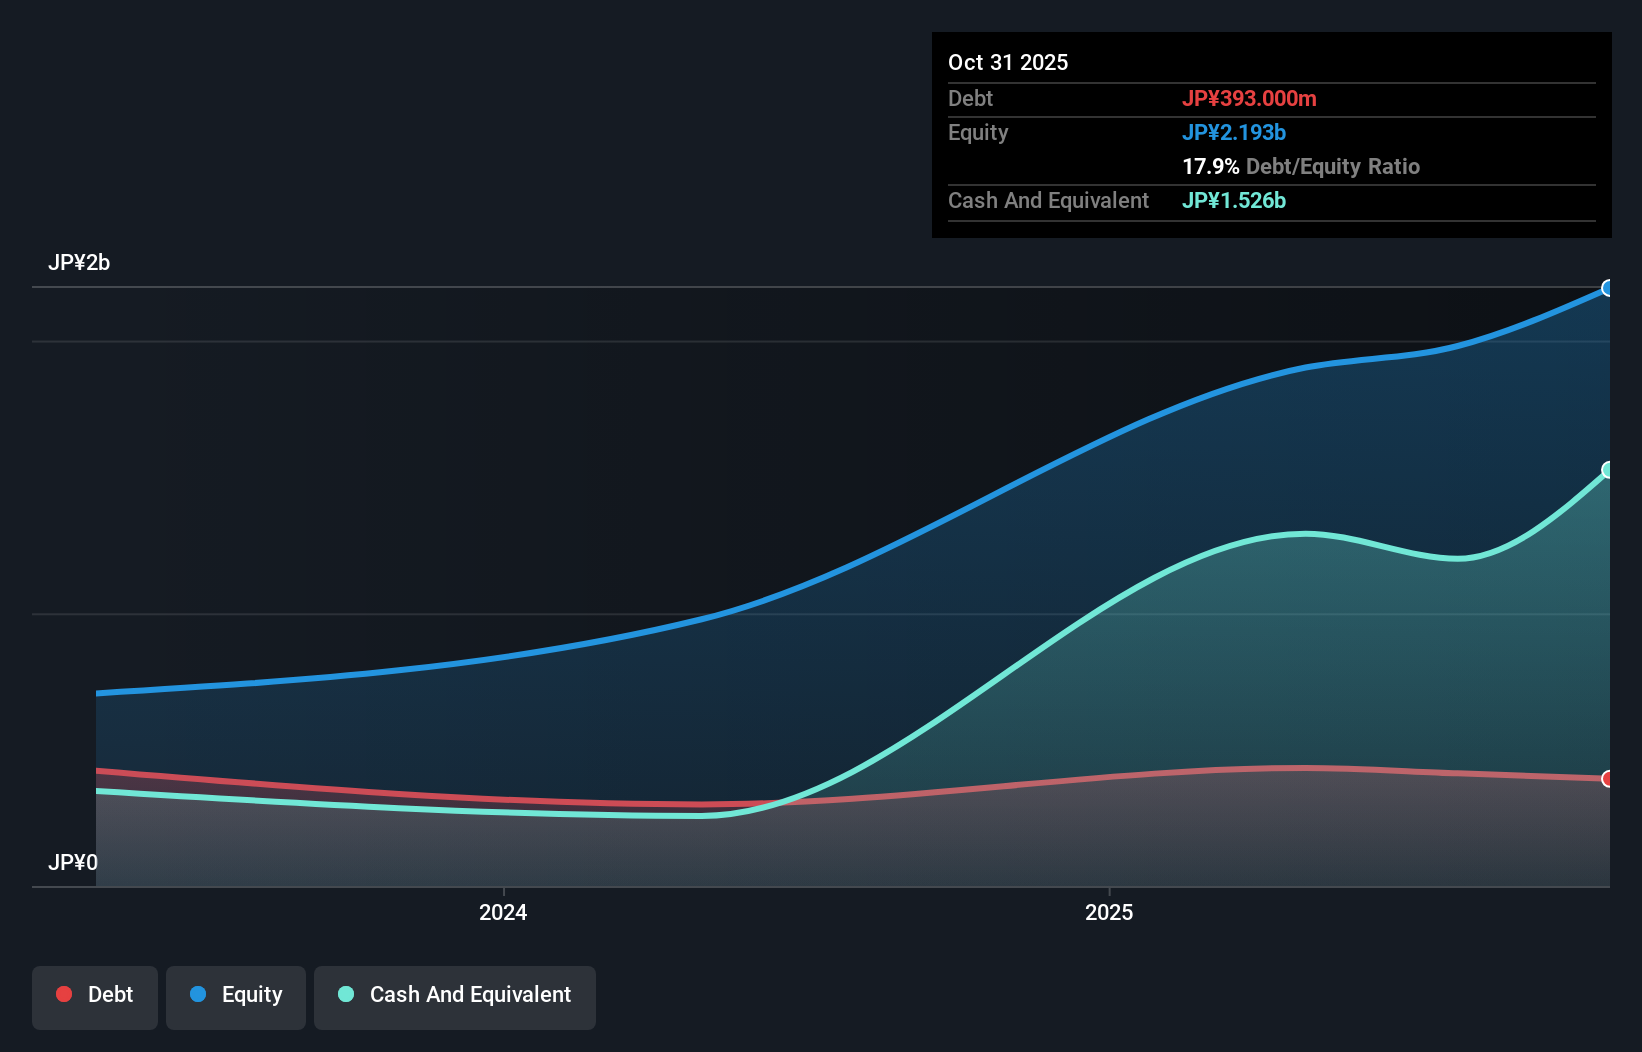Select the Equity line endpoint marker

click(x=1608, y=288)
